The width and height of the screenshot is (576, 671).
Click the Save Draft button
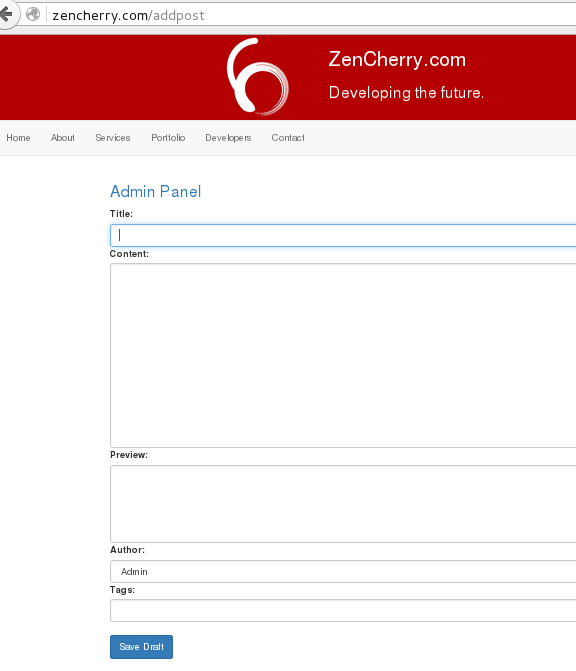coord(142,647)
